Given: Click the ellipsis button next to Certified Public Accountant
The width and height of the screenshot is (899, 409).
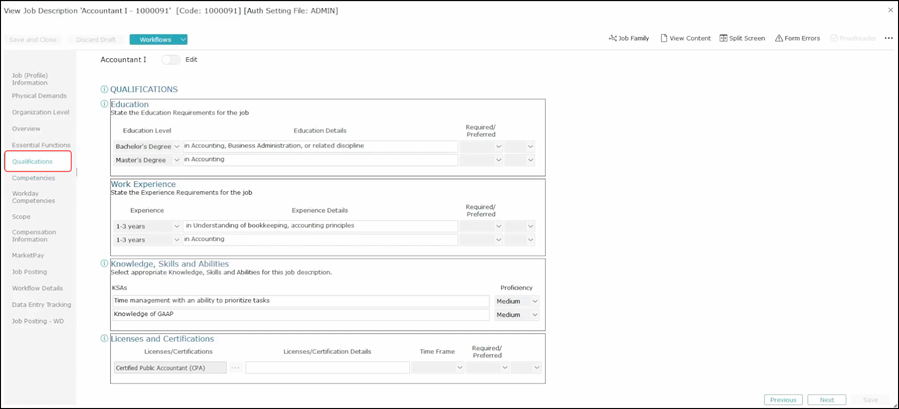Looking at the screenshot, I should click(x=236, y=367).
